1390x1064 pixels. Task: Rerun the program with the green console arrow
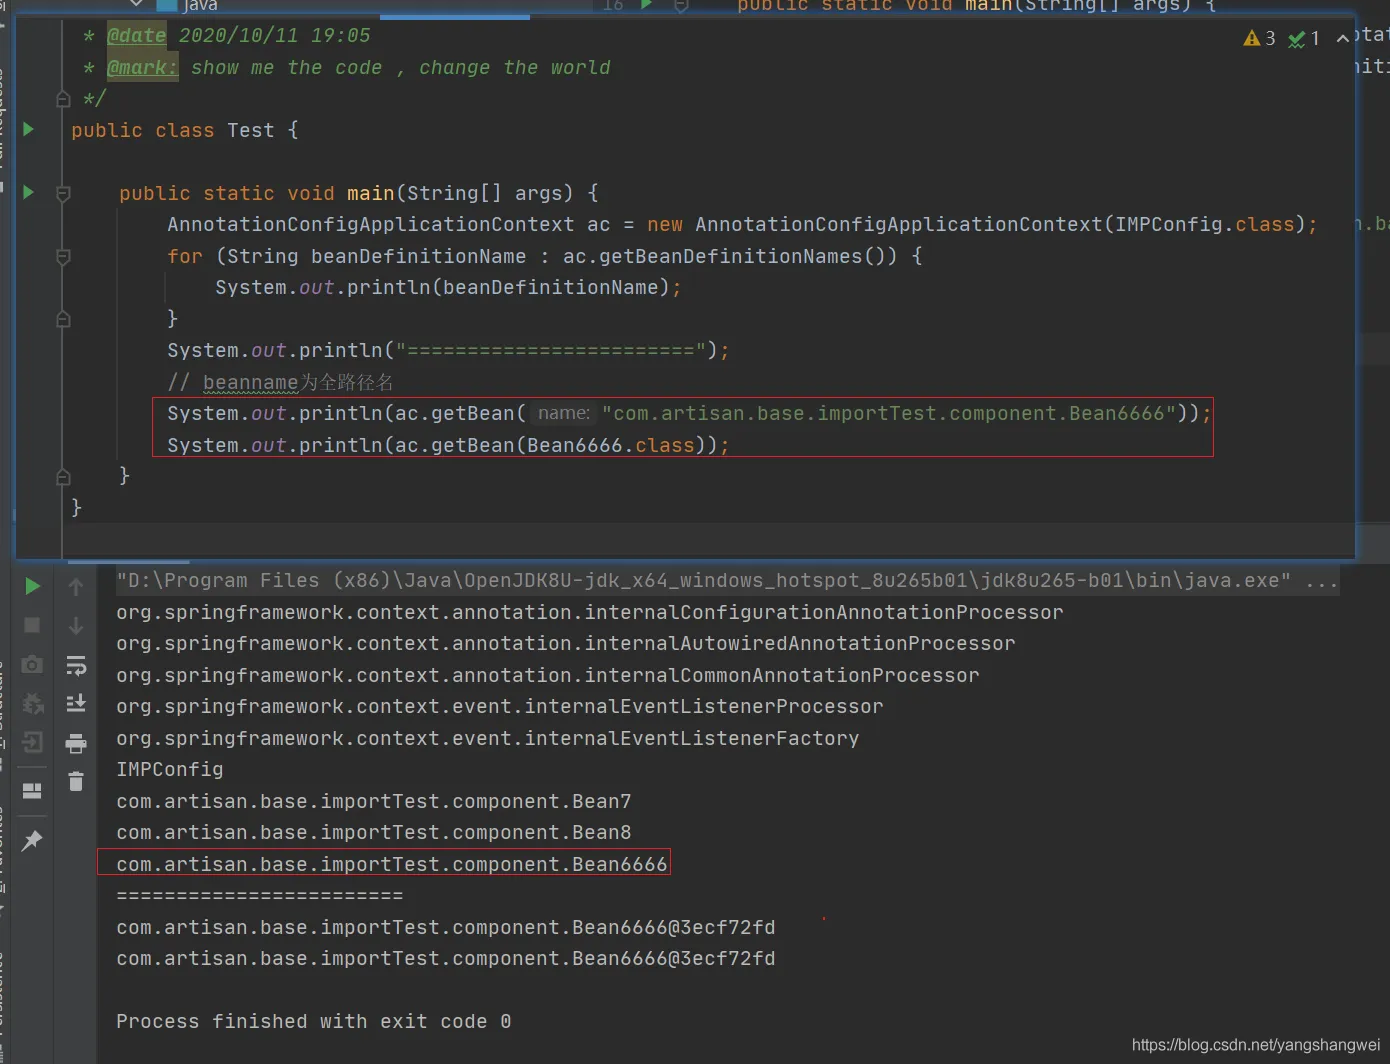tap(32, 586)
